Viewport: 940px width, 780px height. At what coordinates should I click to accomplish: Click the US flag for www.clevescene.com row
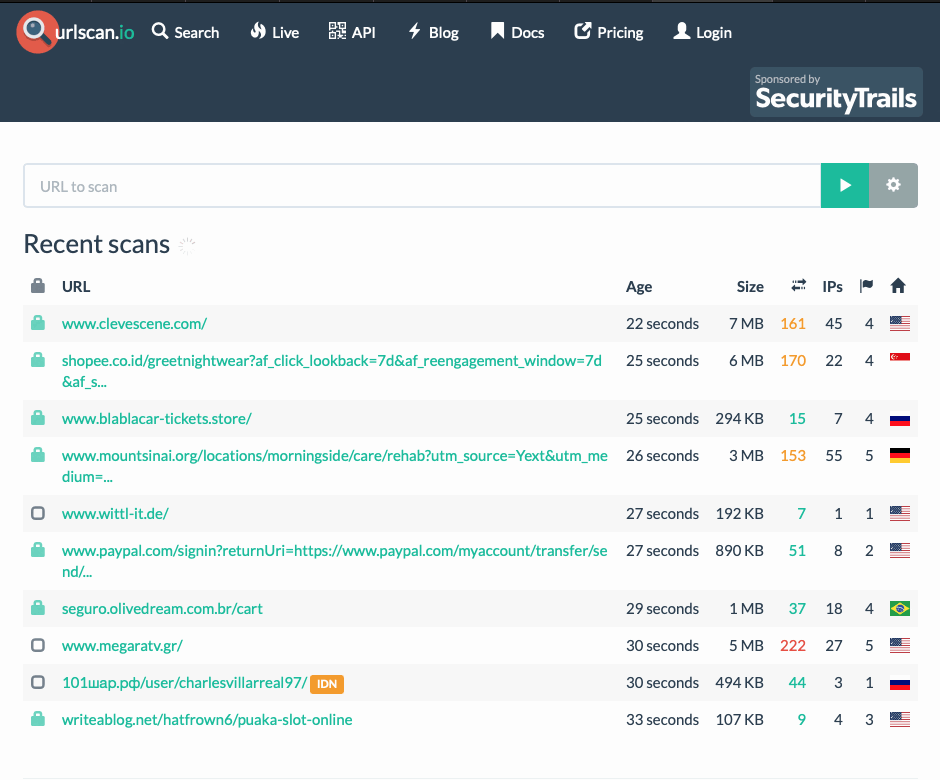tap(900, 324)
